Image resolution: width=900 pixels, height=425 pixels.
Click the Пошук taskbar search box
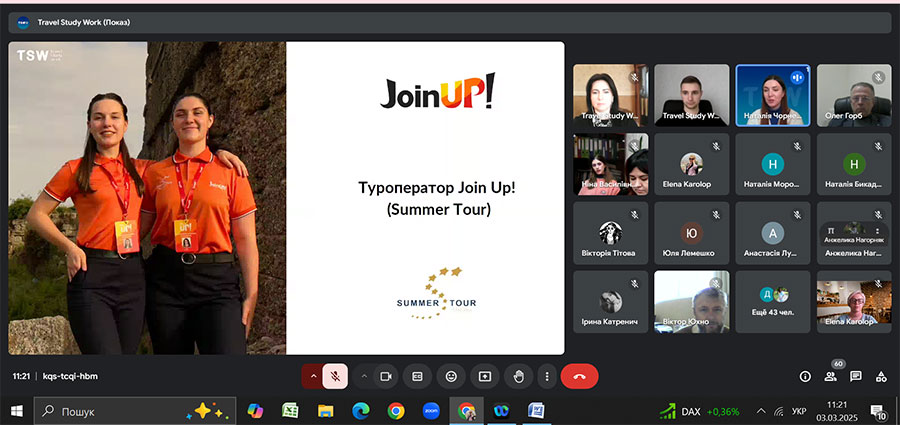(x=135, y=411)
